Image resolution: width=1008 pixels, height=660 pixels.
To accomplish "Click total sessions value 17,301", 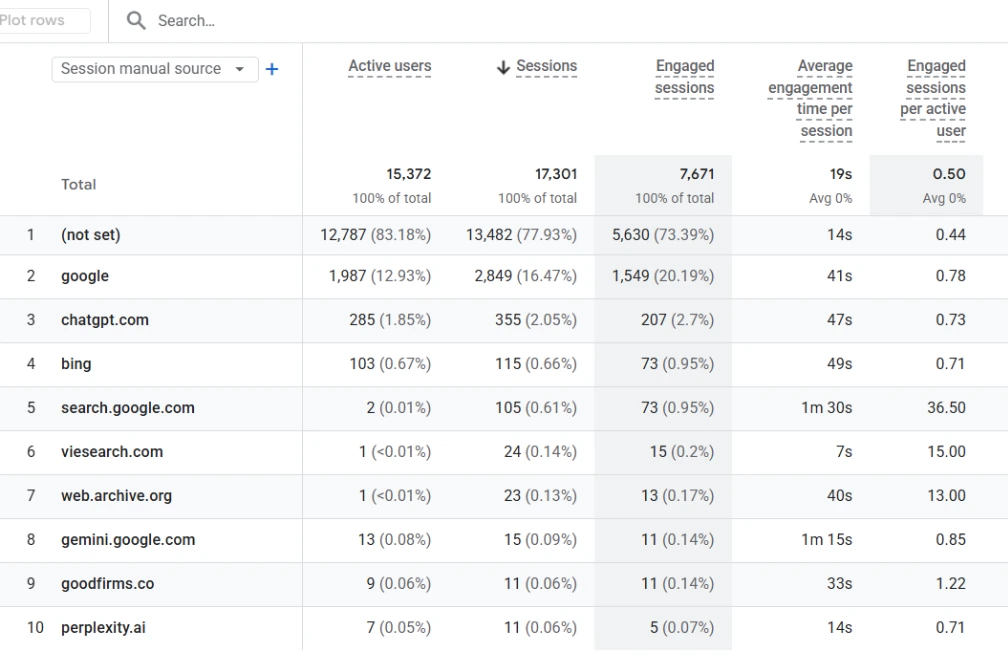I will (x=556, y=174).
